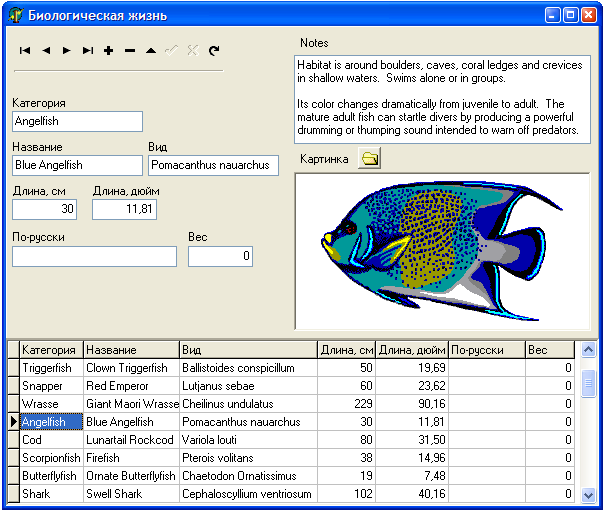Screen dimensions: 605x511
Task: Click the Вес grid column header
Action: pyautogui.click(x=550, y=350)
